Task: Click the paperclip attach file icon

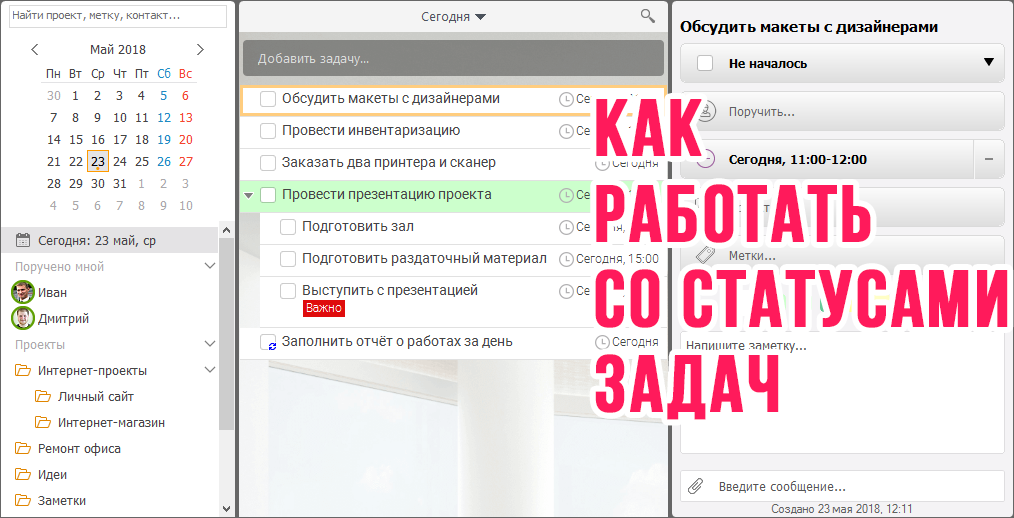Action: coord(695,486)
